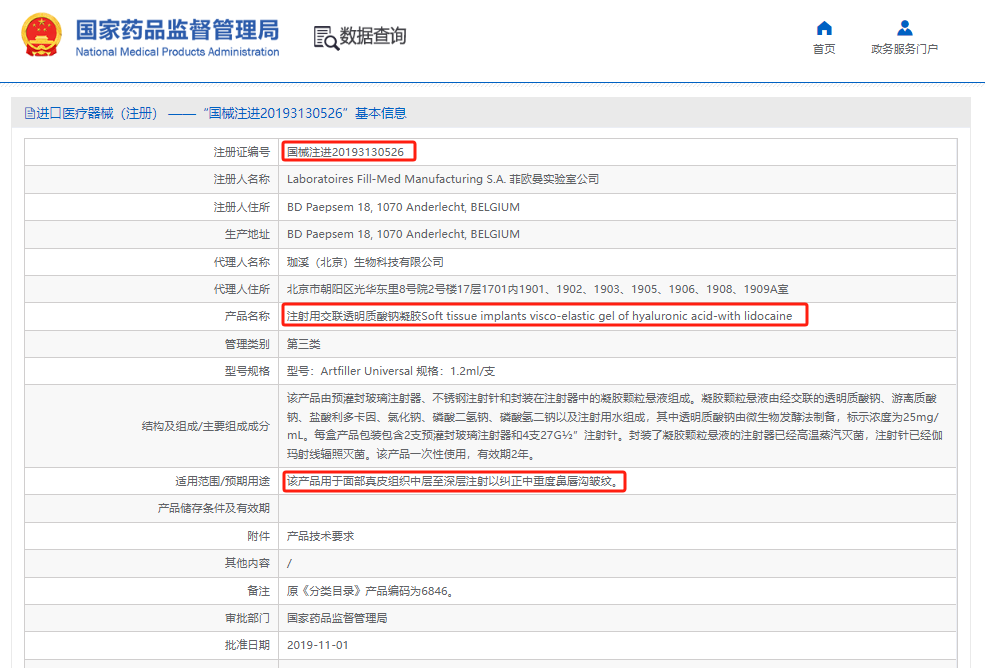985x668 pixels.
Task: Select model Artfiller Universal 1.2ml/支 value
Action: click(x=391, y=371)
